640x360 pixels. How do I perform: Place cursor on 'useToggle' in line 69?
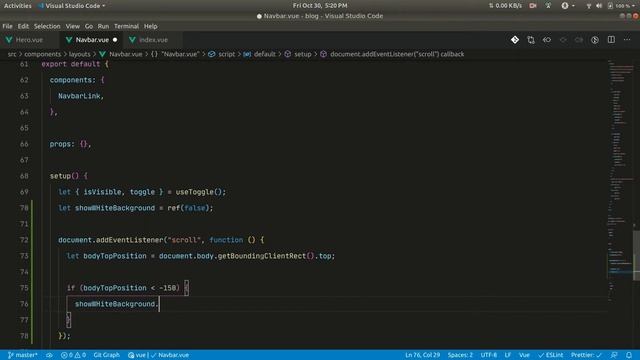coord(195,192)
